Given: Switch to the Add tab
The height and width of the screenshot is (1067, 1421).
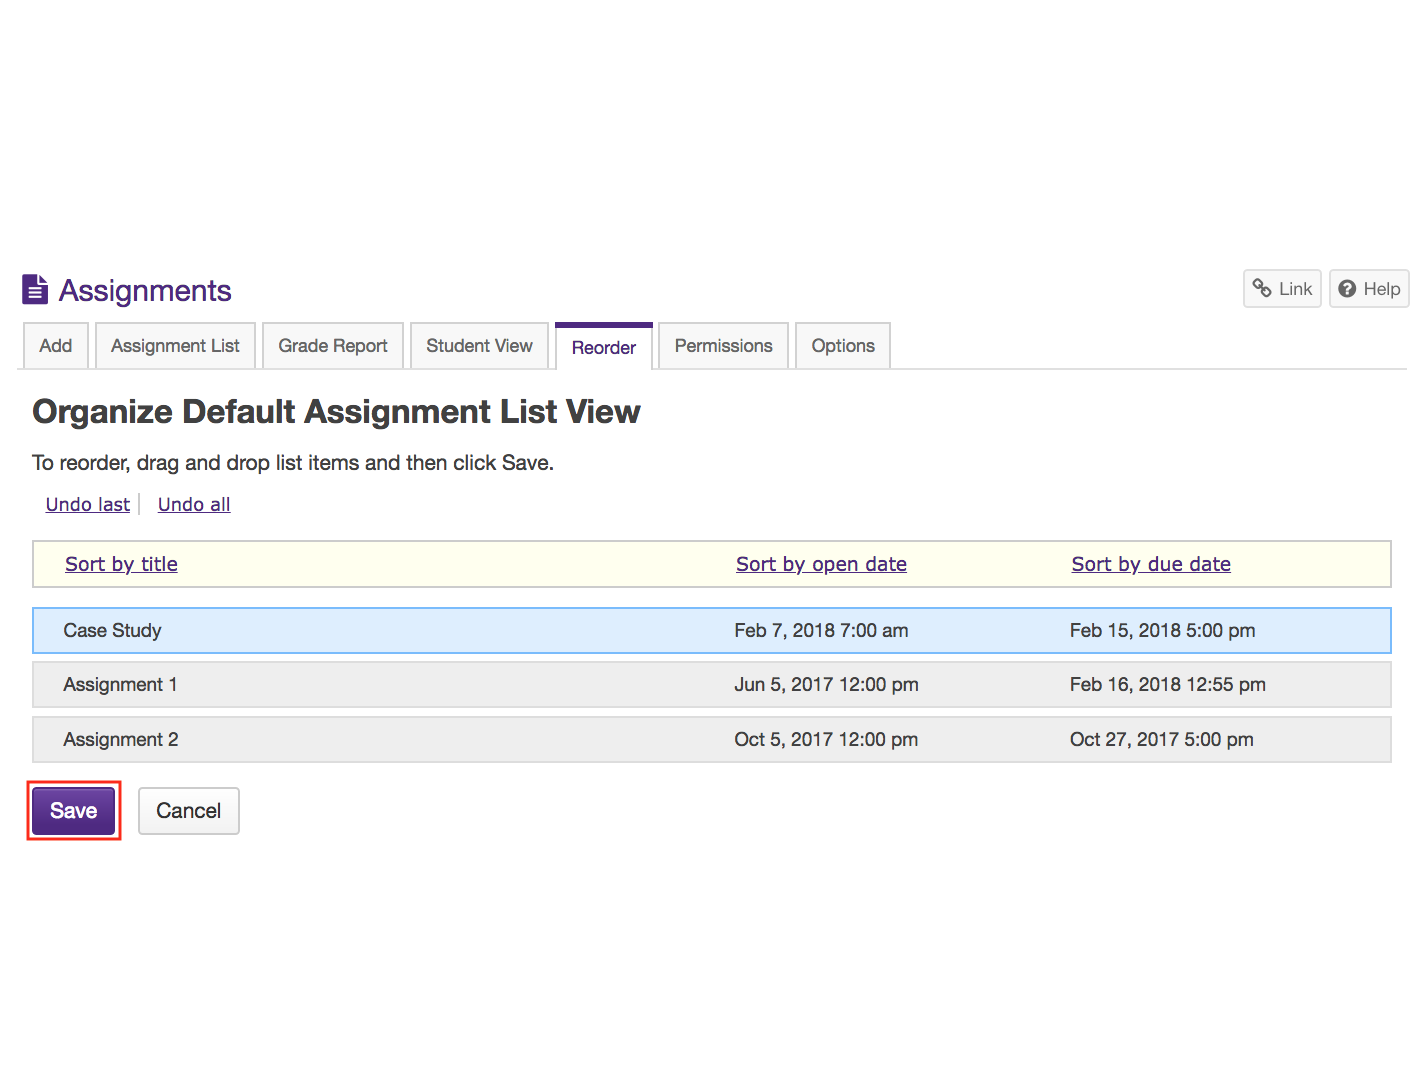Looking at the screenshot, I should (55, 345).
